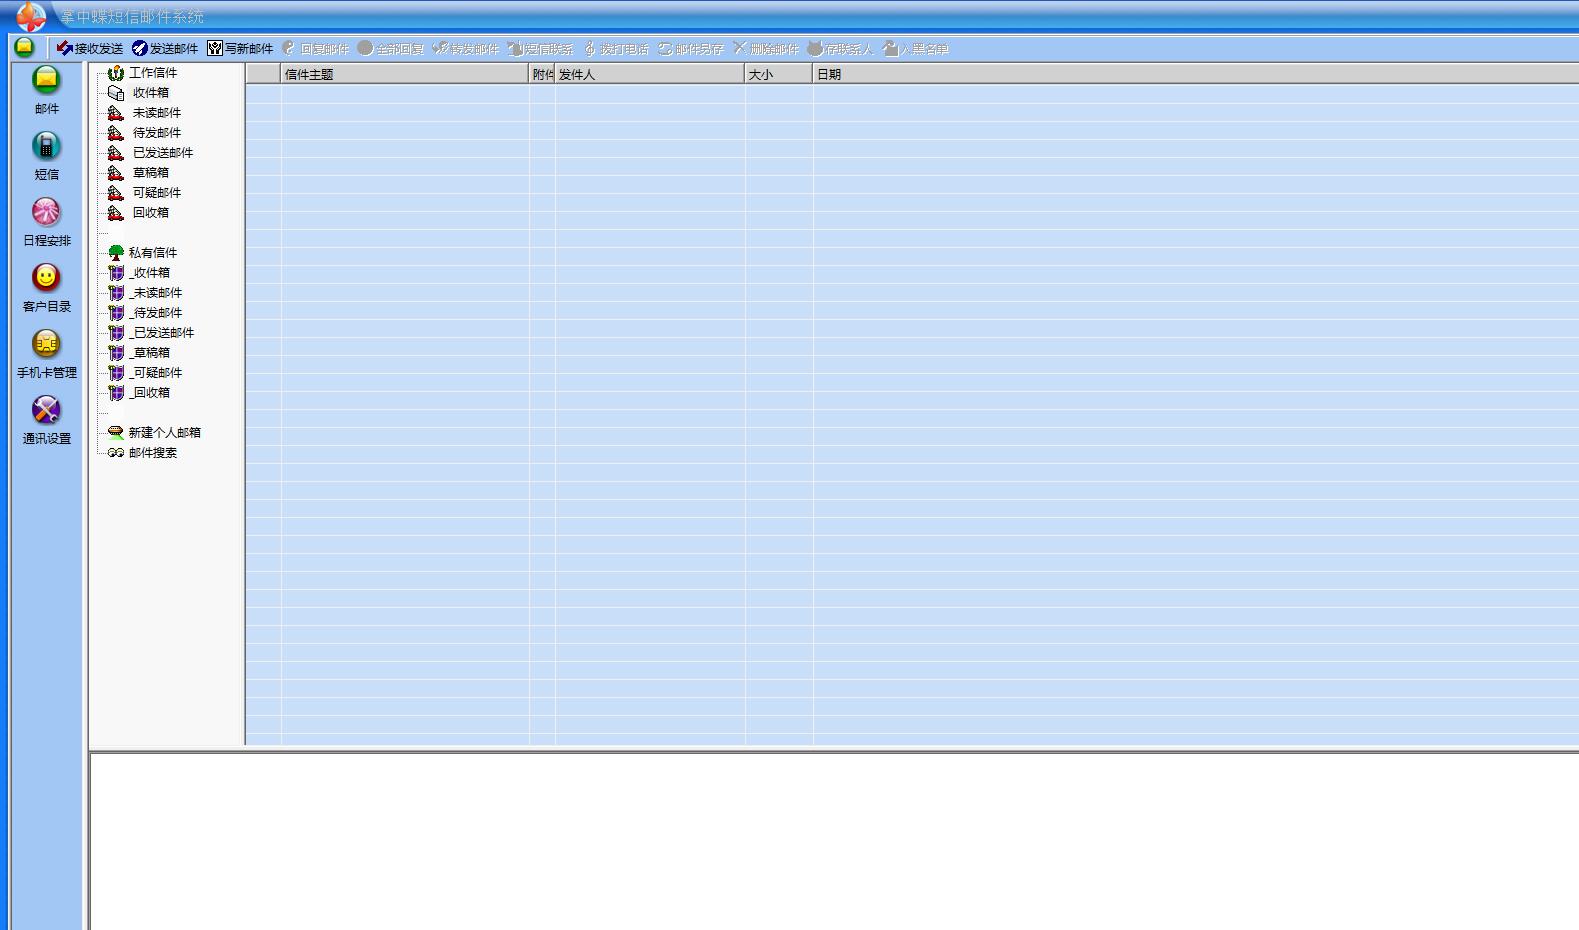Click the yellow mail icon at toolbar start

(x=24, y=47)
